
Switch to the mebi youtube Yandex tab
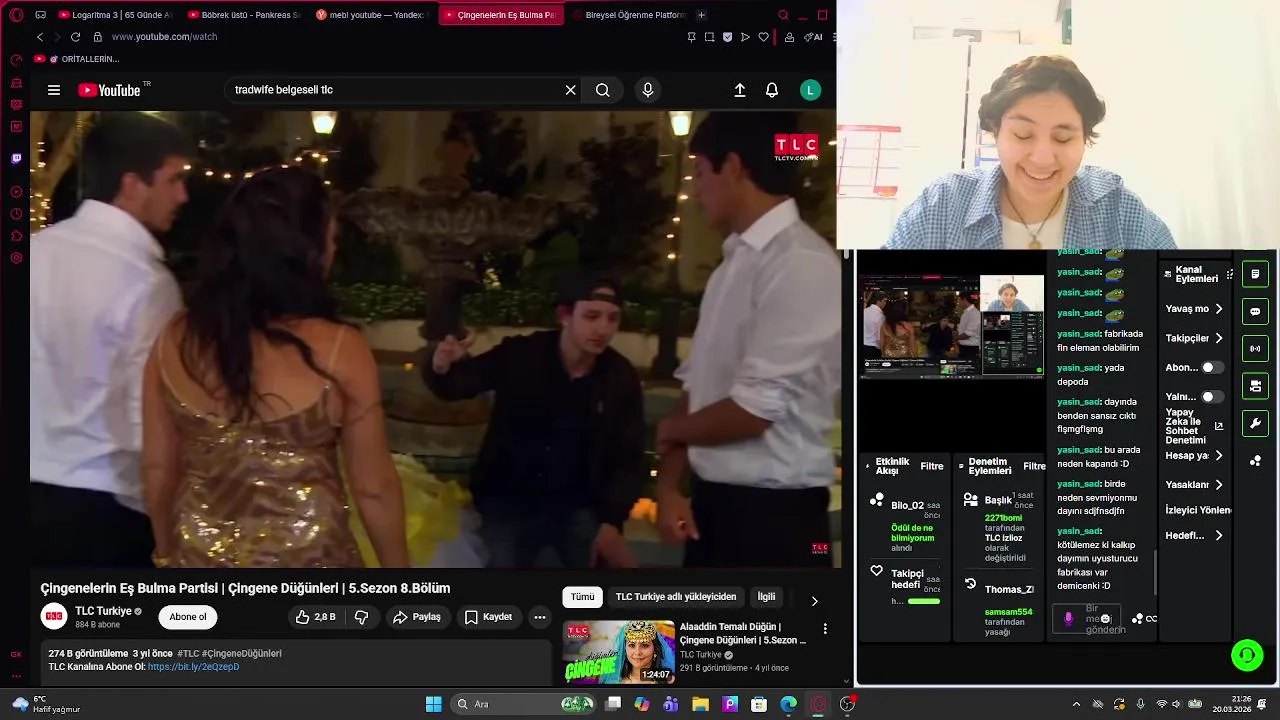372,15
